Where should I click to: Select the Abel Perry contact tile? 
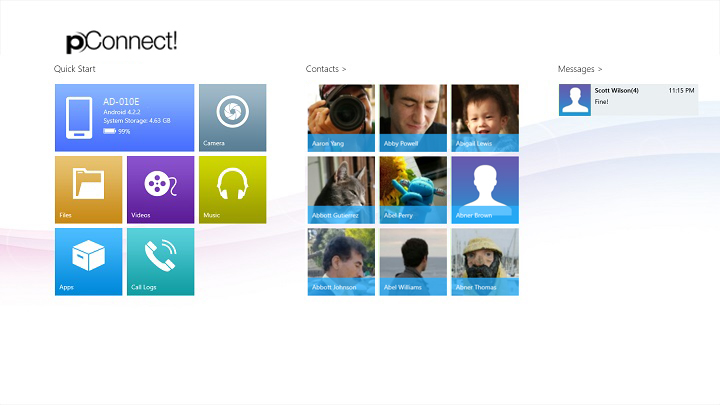[413, 190]
